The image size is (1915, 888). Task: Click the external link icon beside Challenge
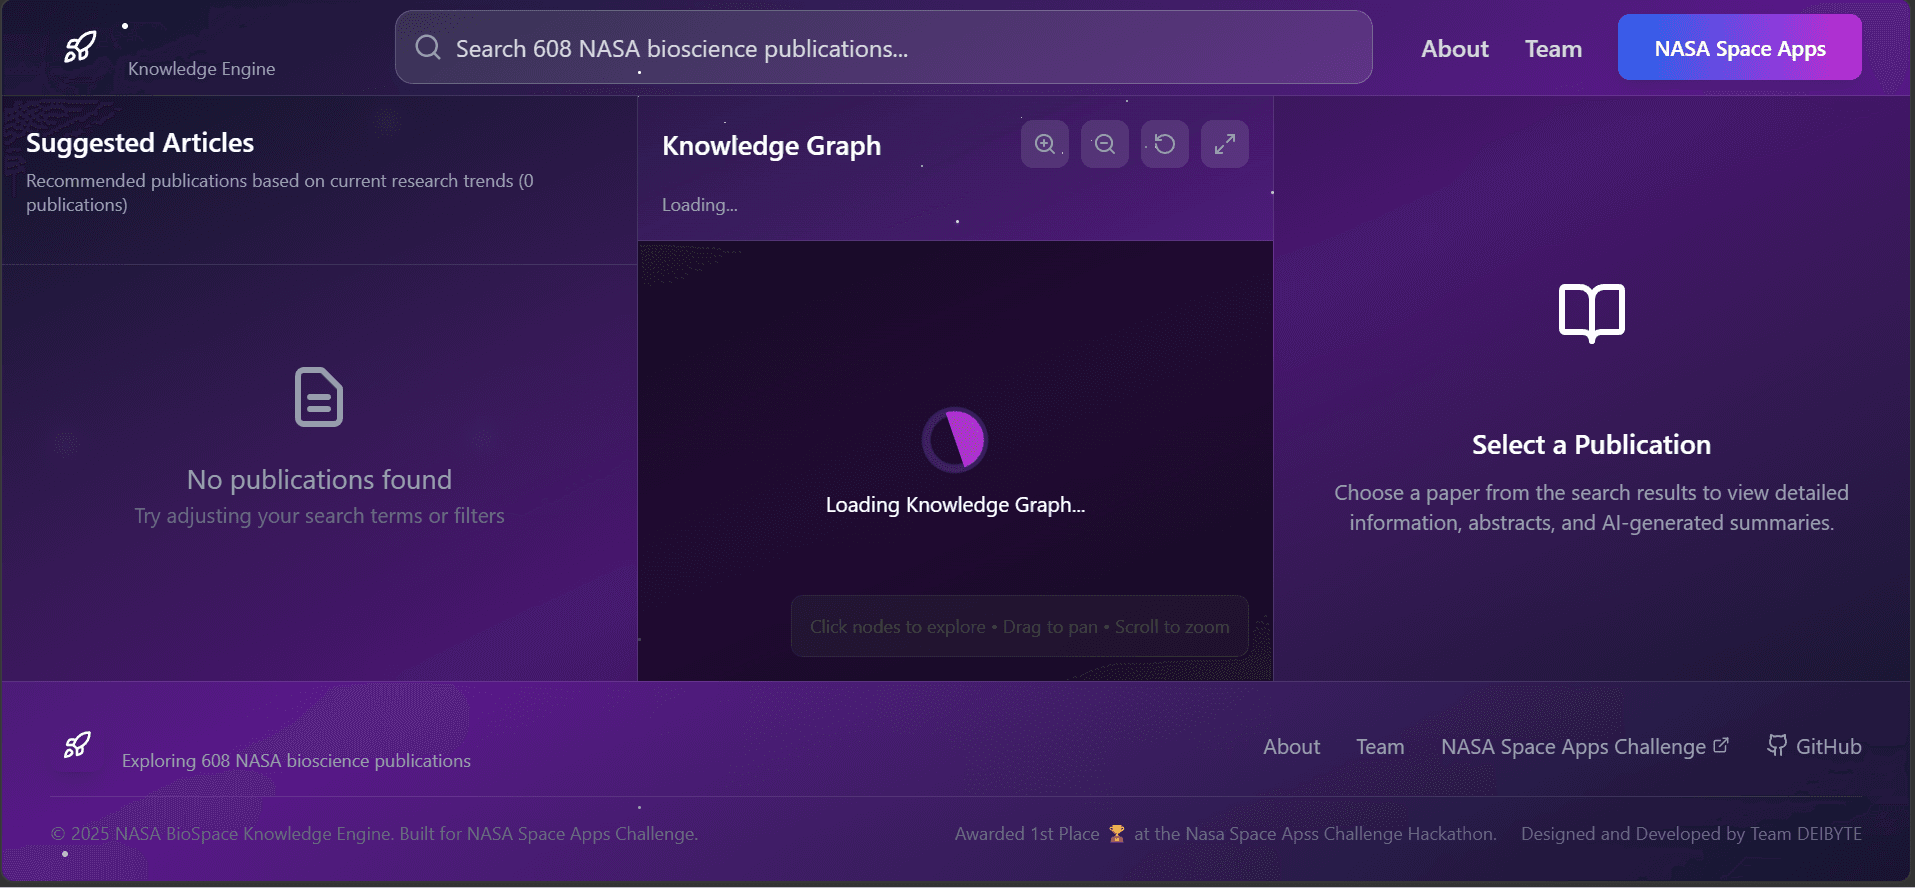coord(1721,746)
